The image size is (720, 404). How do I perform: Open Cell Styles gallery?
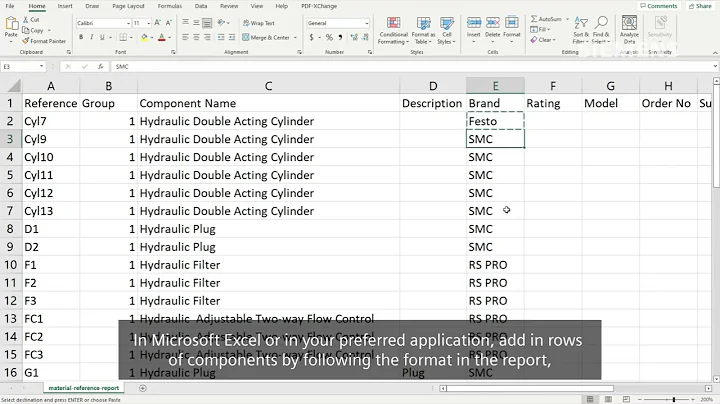click(446, 31)
